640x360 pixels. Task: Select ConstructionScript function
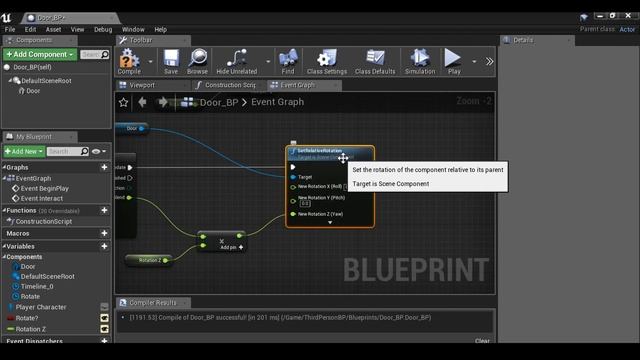pos(44,221)
